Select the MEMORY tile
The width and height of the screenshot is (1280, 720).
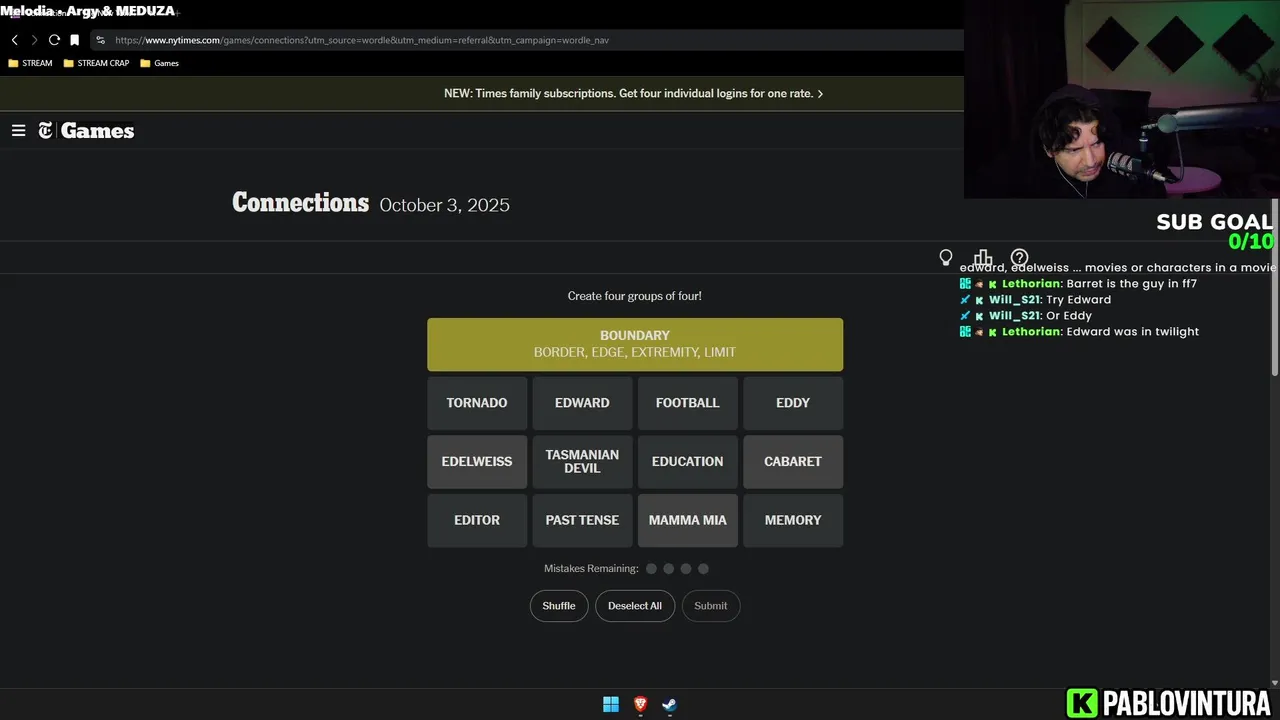click(x=793, y=520)
